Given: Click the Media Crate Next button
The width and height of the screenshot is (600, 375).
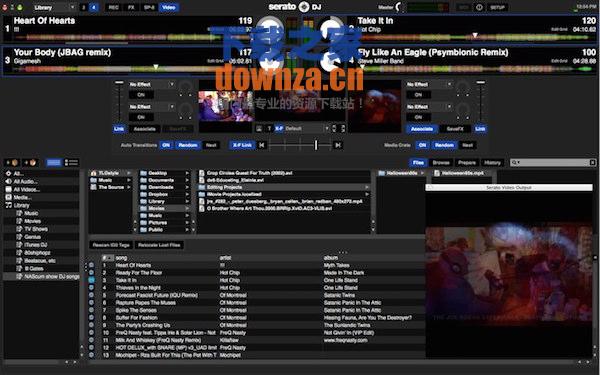Looking at the screenshot, I should tap(468, 145).
